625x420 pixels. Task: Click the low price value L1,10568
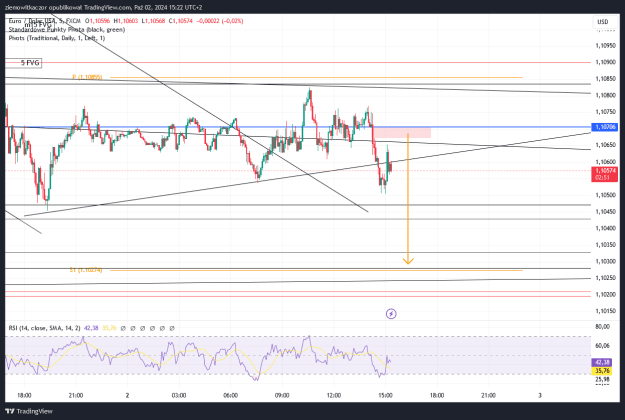pyautogui.click(x=153, y=21)
